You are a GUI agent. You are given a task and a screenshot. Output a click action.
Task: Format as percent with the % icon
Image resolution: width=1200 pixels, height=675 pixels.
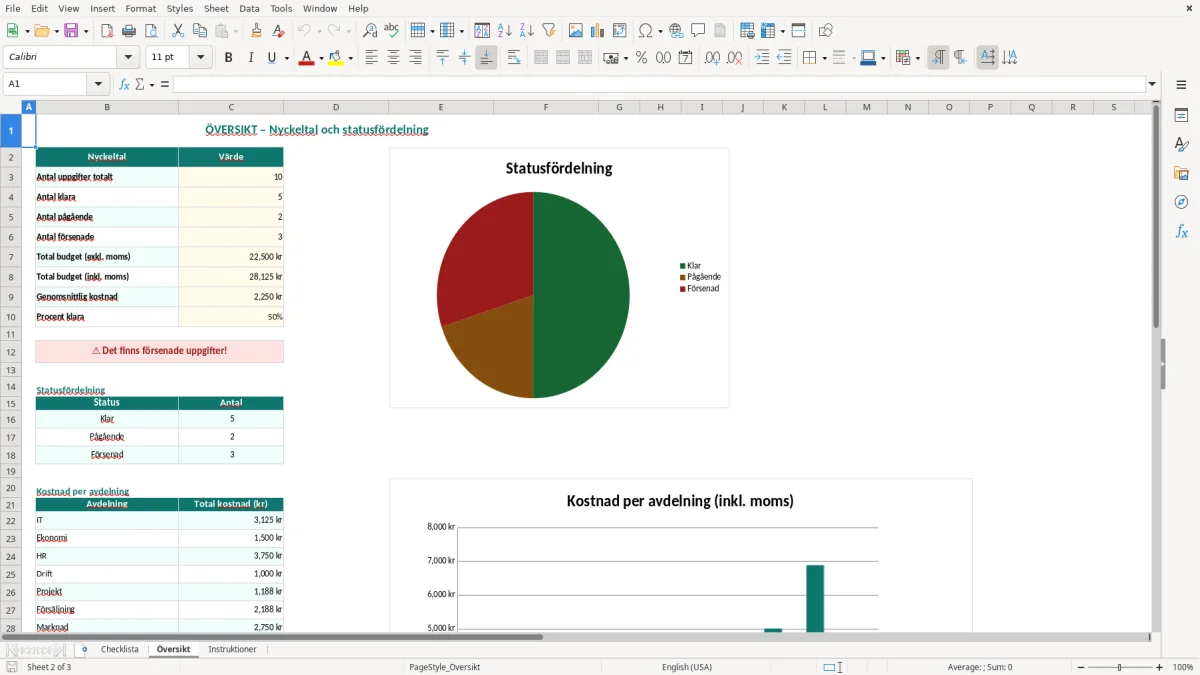tap(641, 58)
